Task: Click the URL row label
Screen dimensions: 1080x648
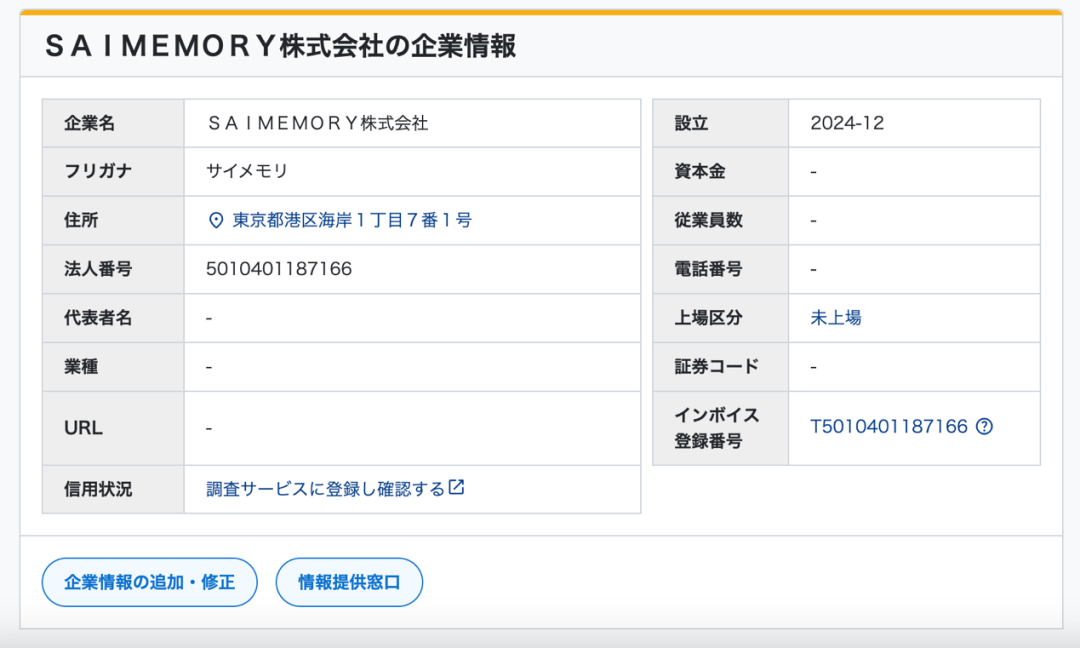Action: pos(83,428)
